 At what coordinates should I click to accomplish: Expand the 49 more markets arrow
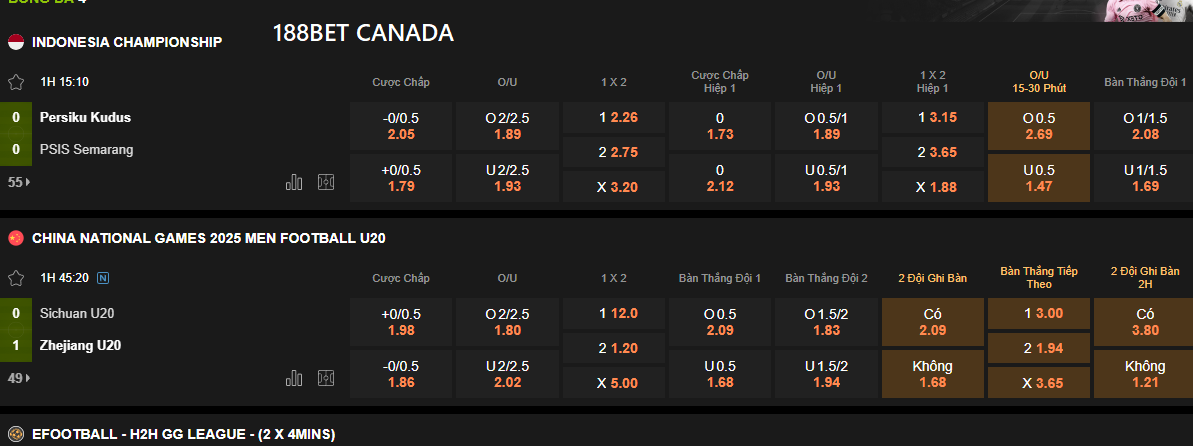click(x=20, y=378)
